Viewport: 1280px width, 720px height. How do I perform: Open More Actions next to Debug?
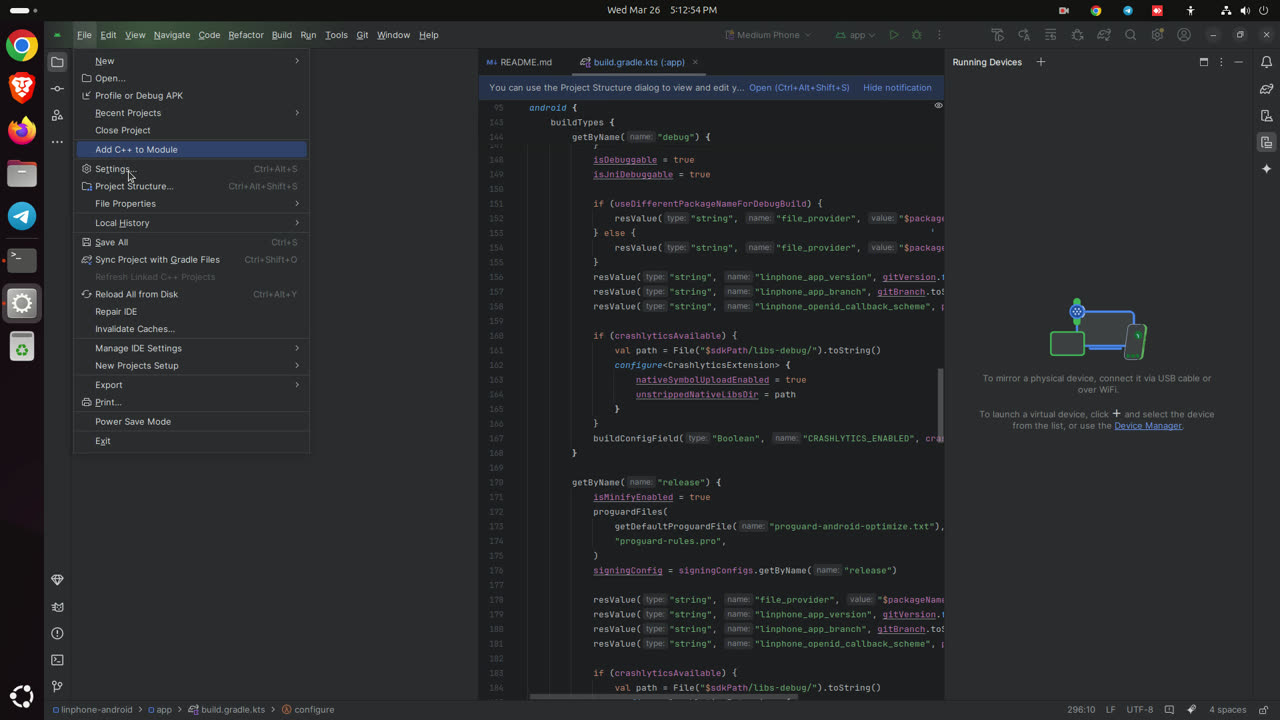[939, 35]
